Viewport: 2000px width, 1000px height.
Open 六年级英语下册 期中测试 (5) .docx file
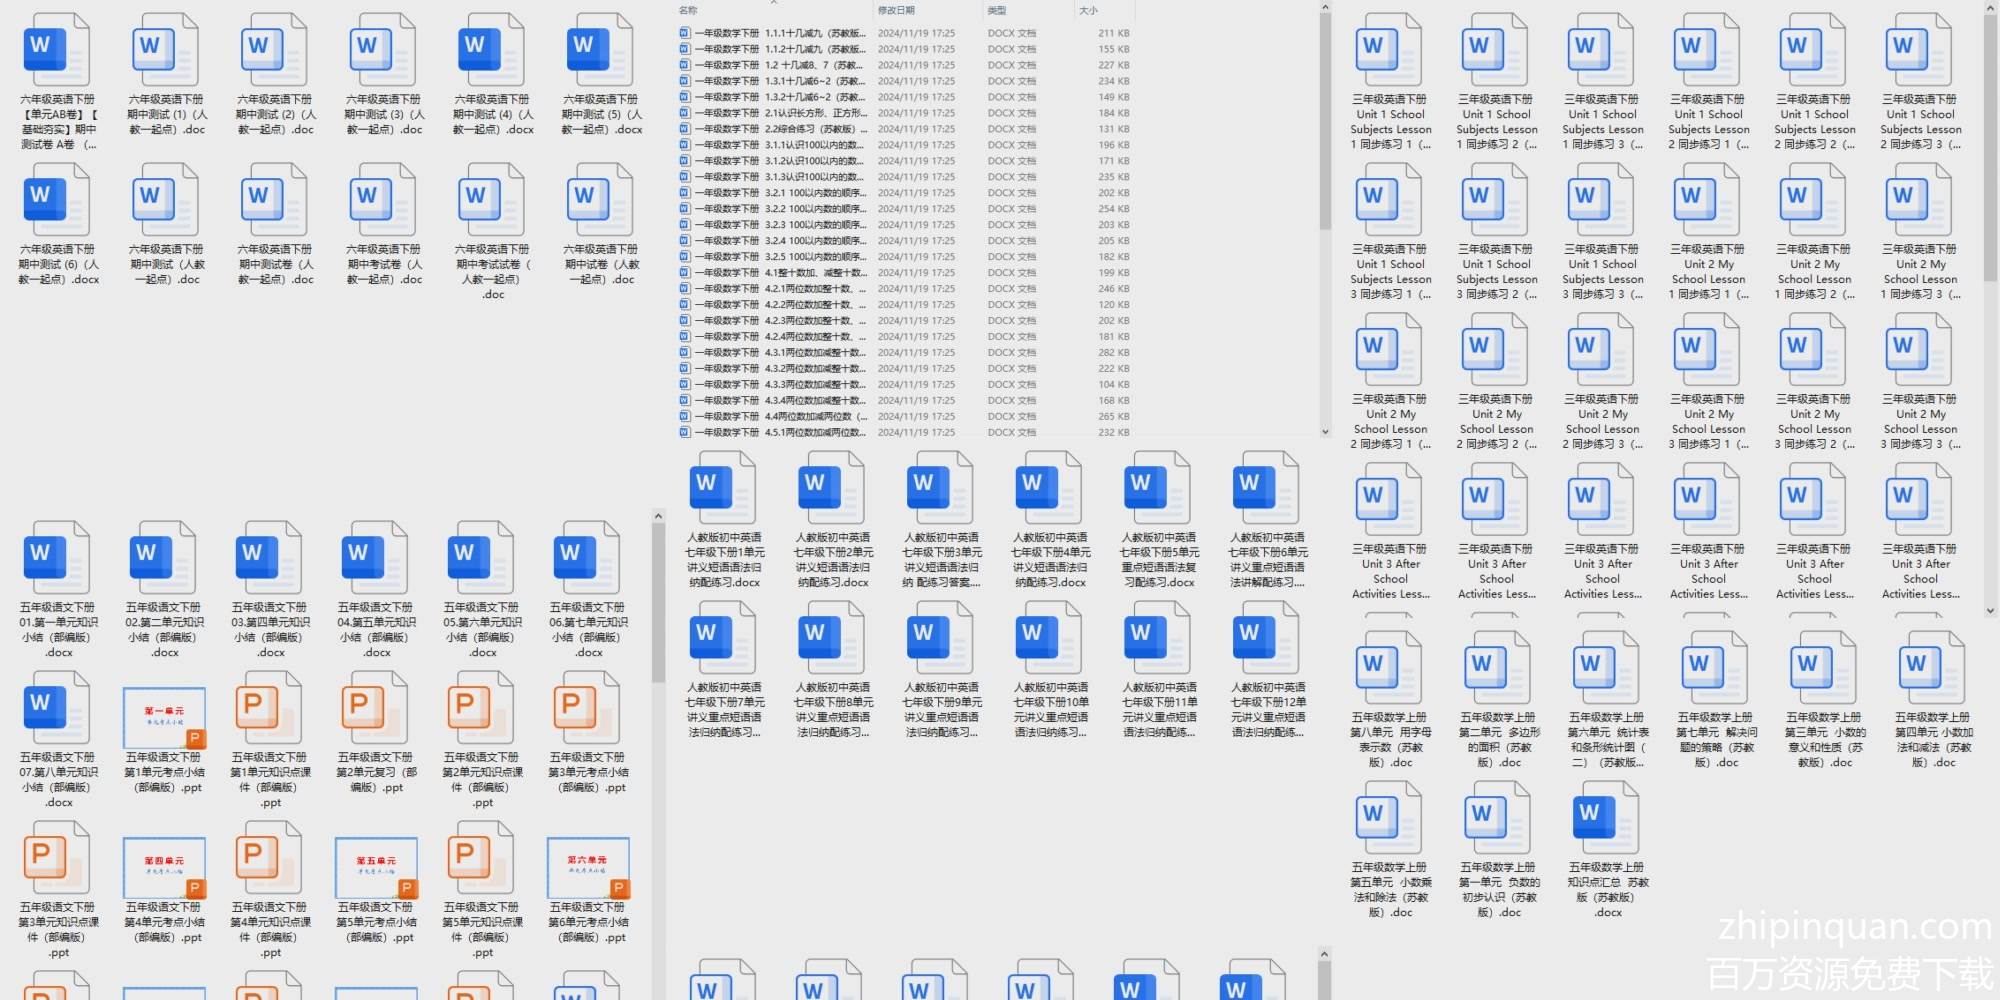600,75
